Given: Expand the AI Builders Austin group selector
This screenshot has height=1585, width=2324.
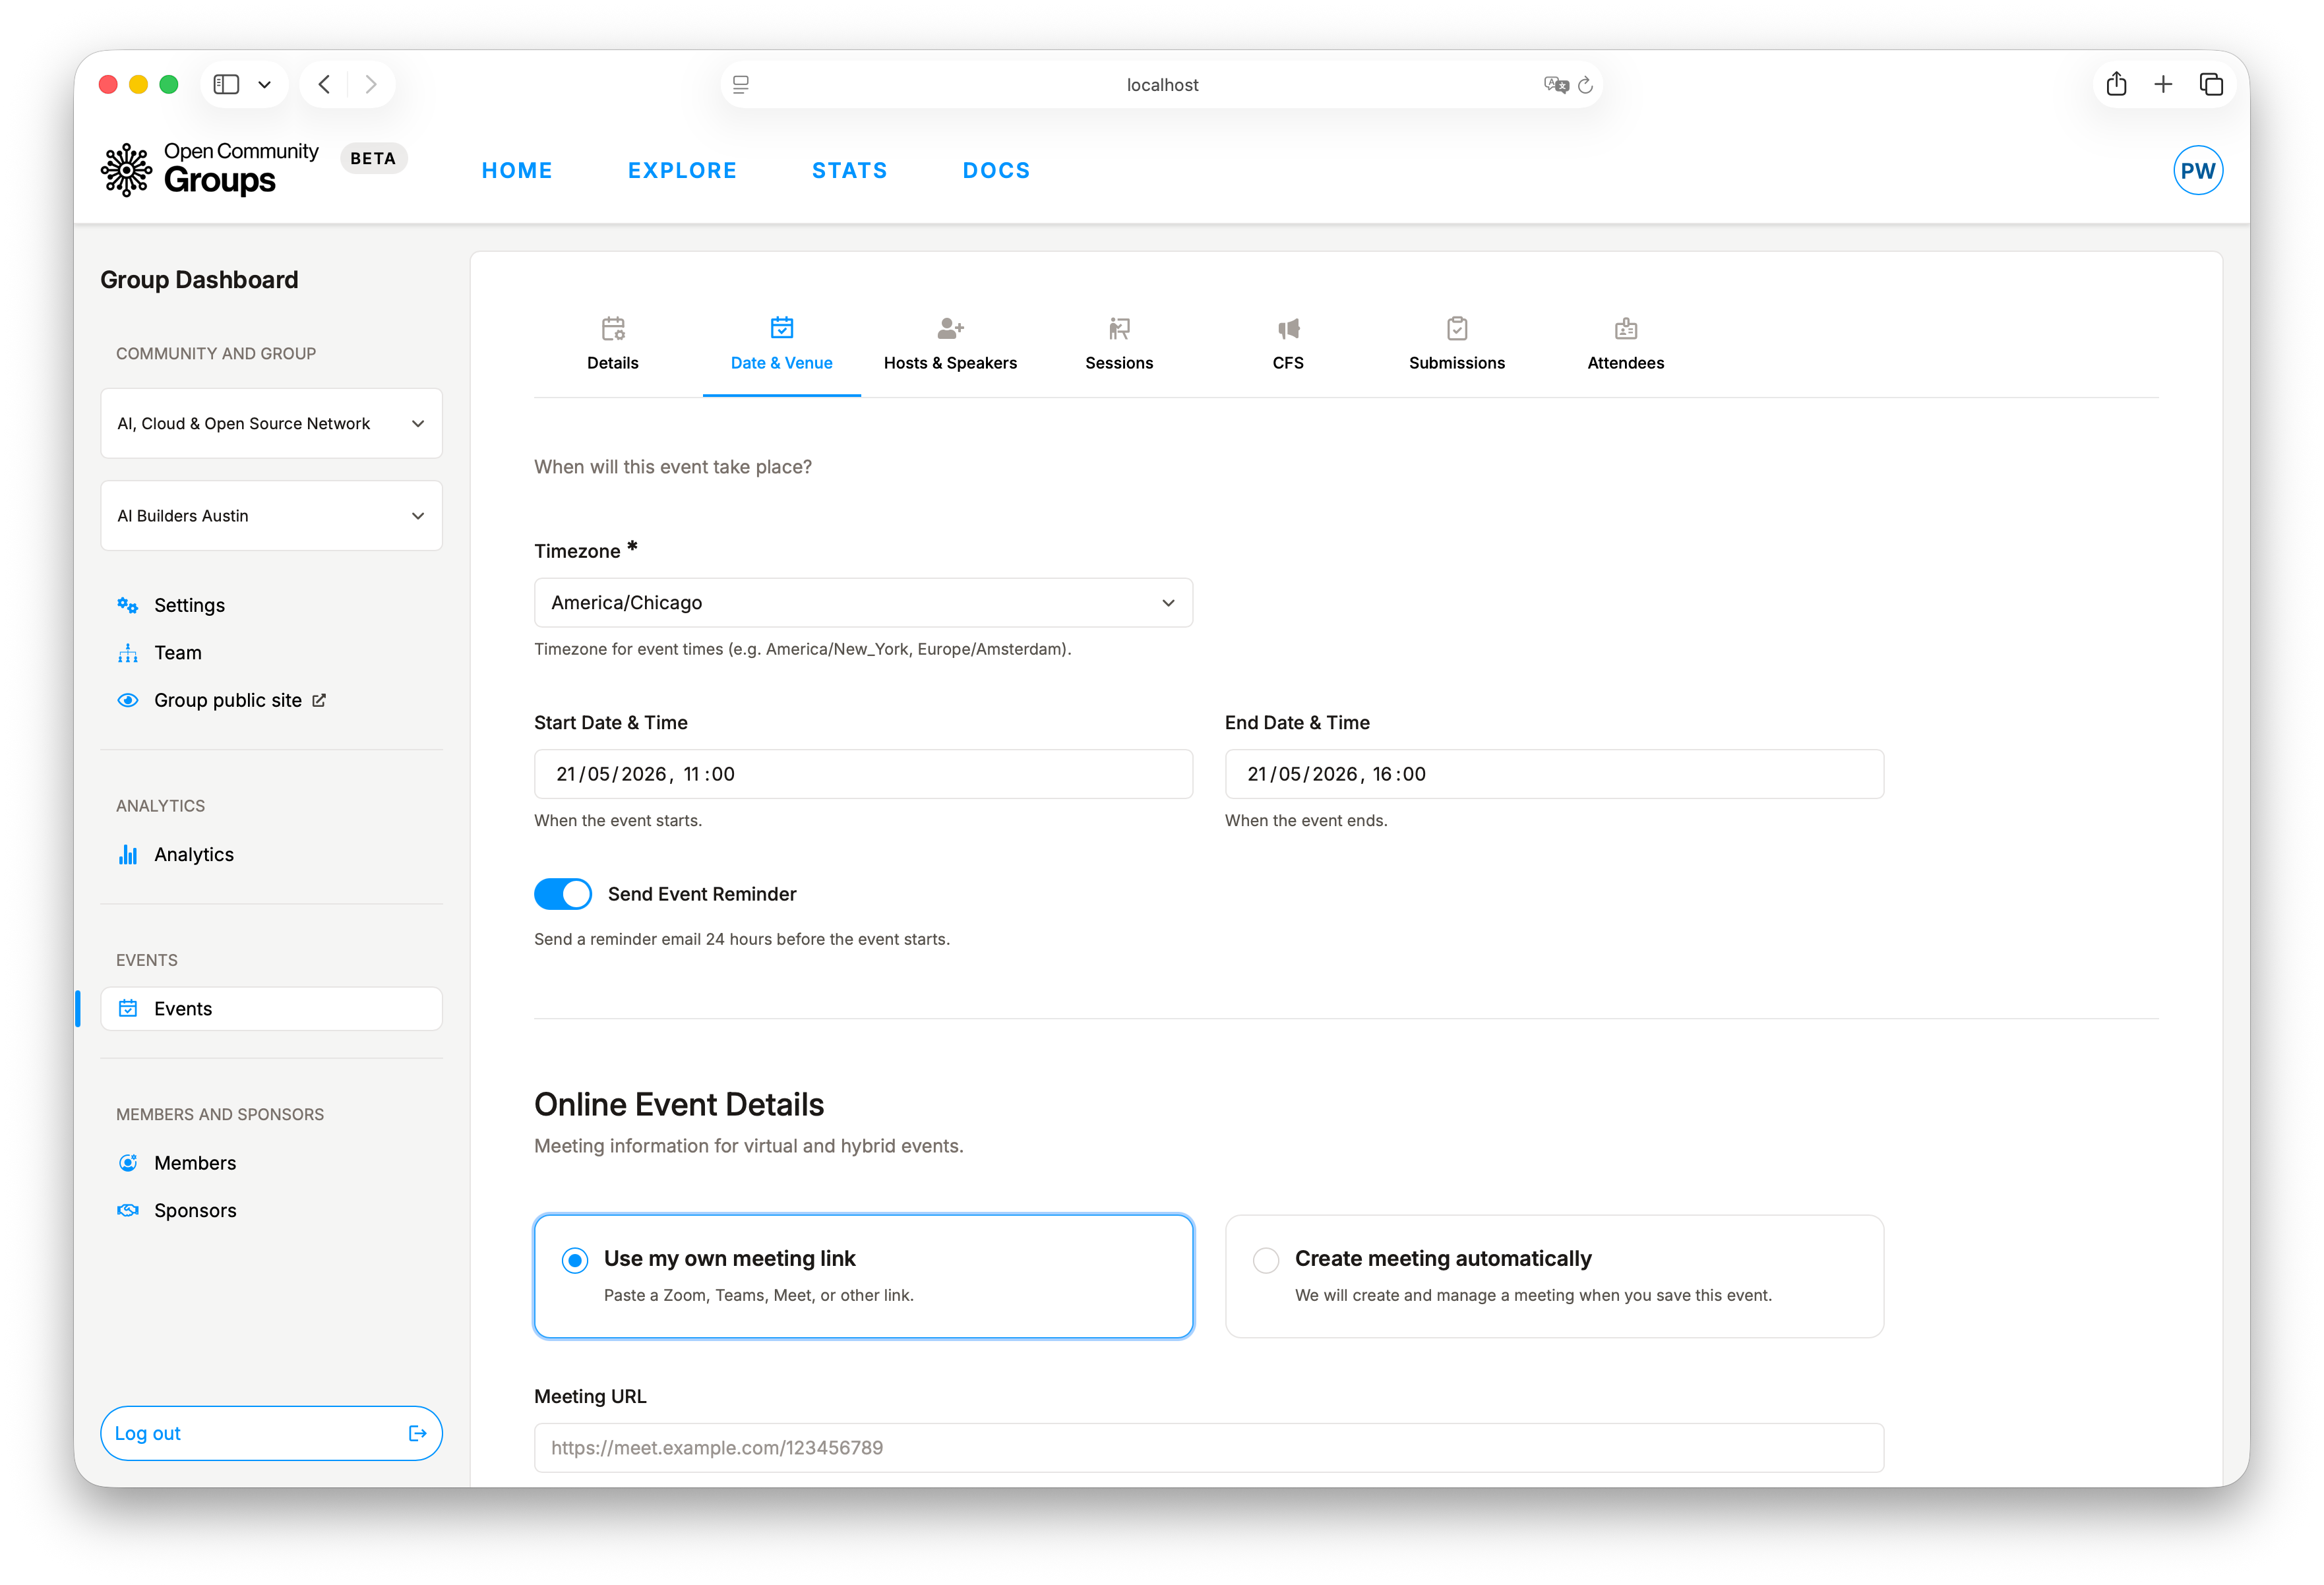Looking at the screenshot, I should click(x=271, y=516).
